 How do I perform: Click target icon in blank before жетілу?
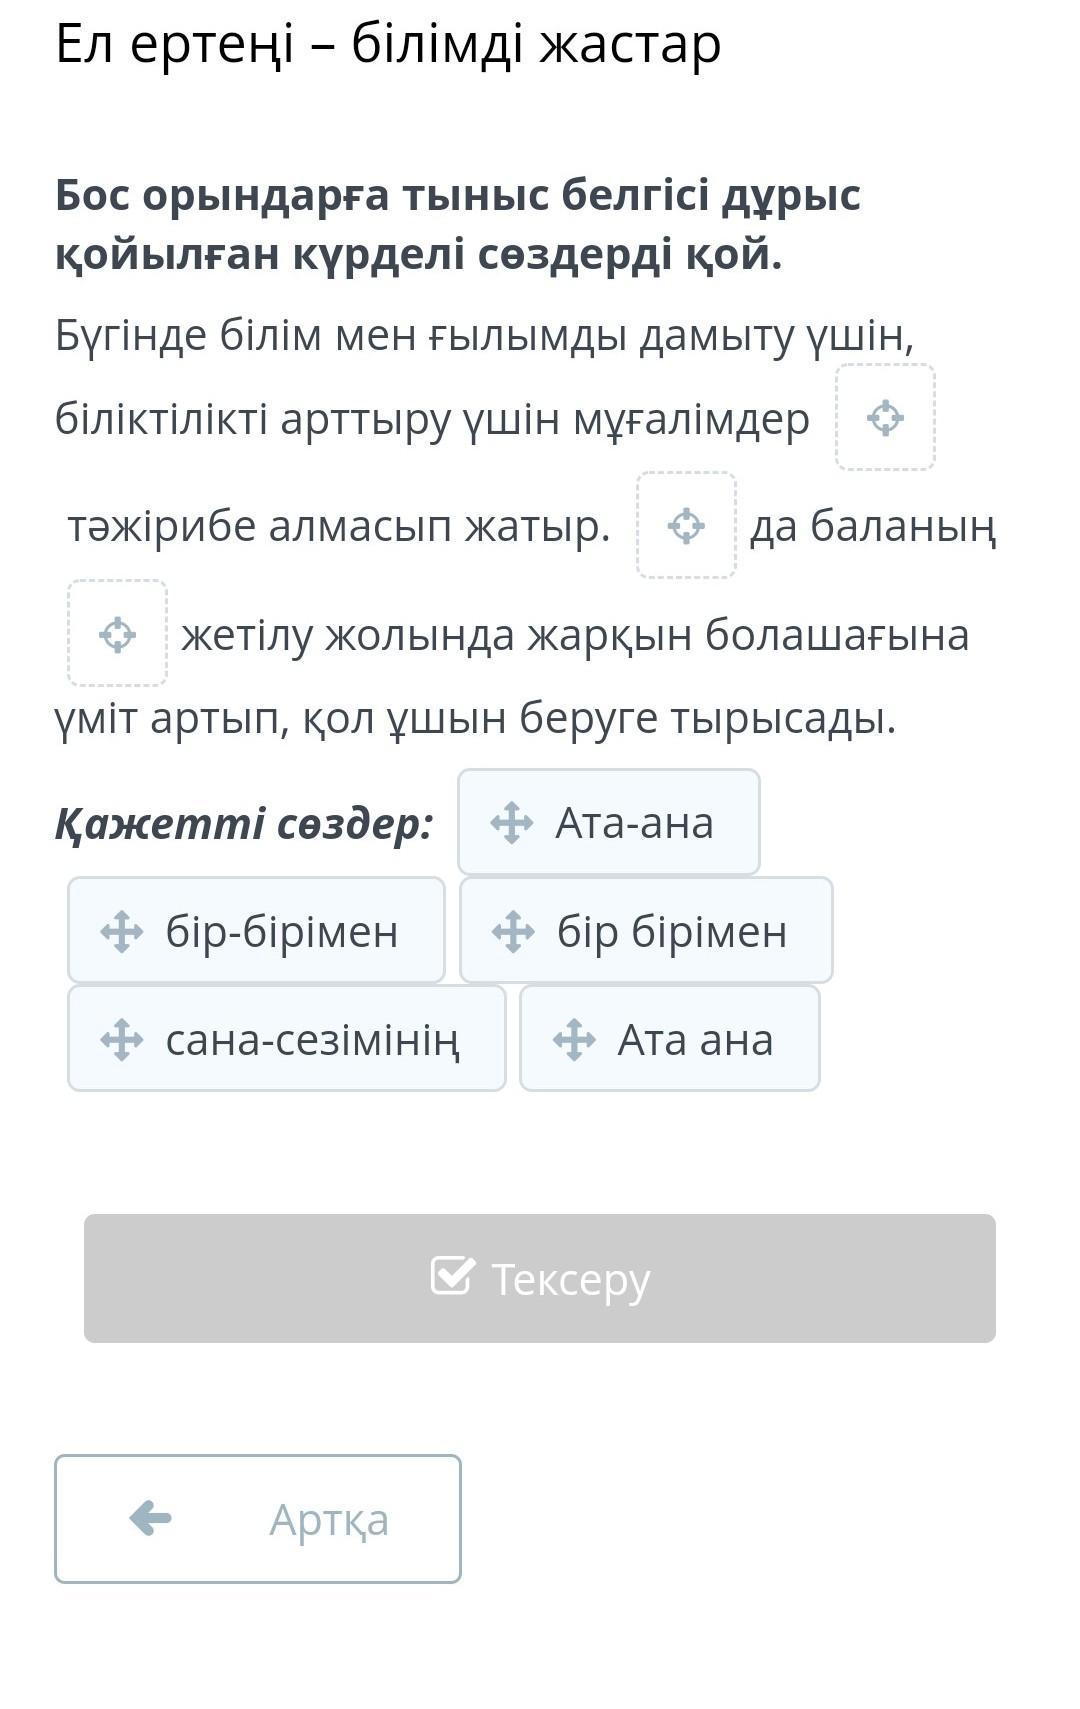pos(117,634)
